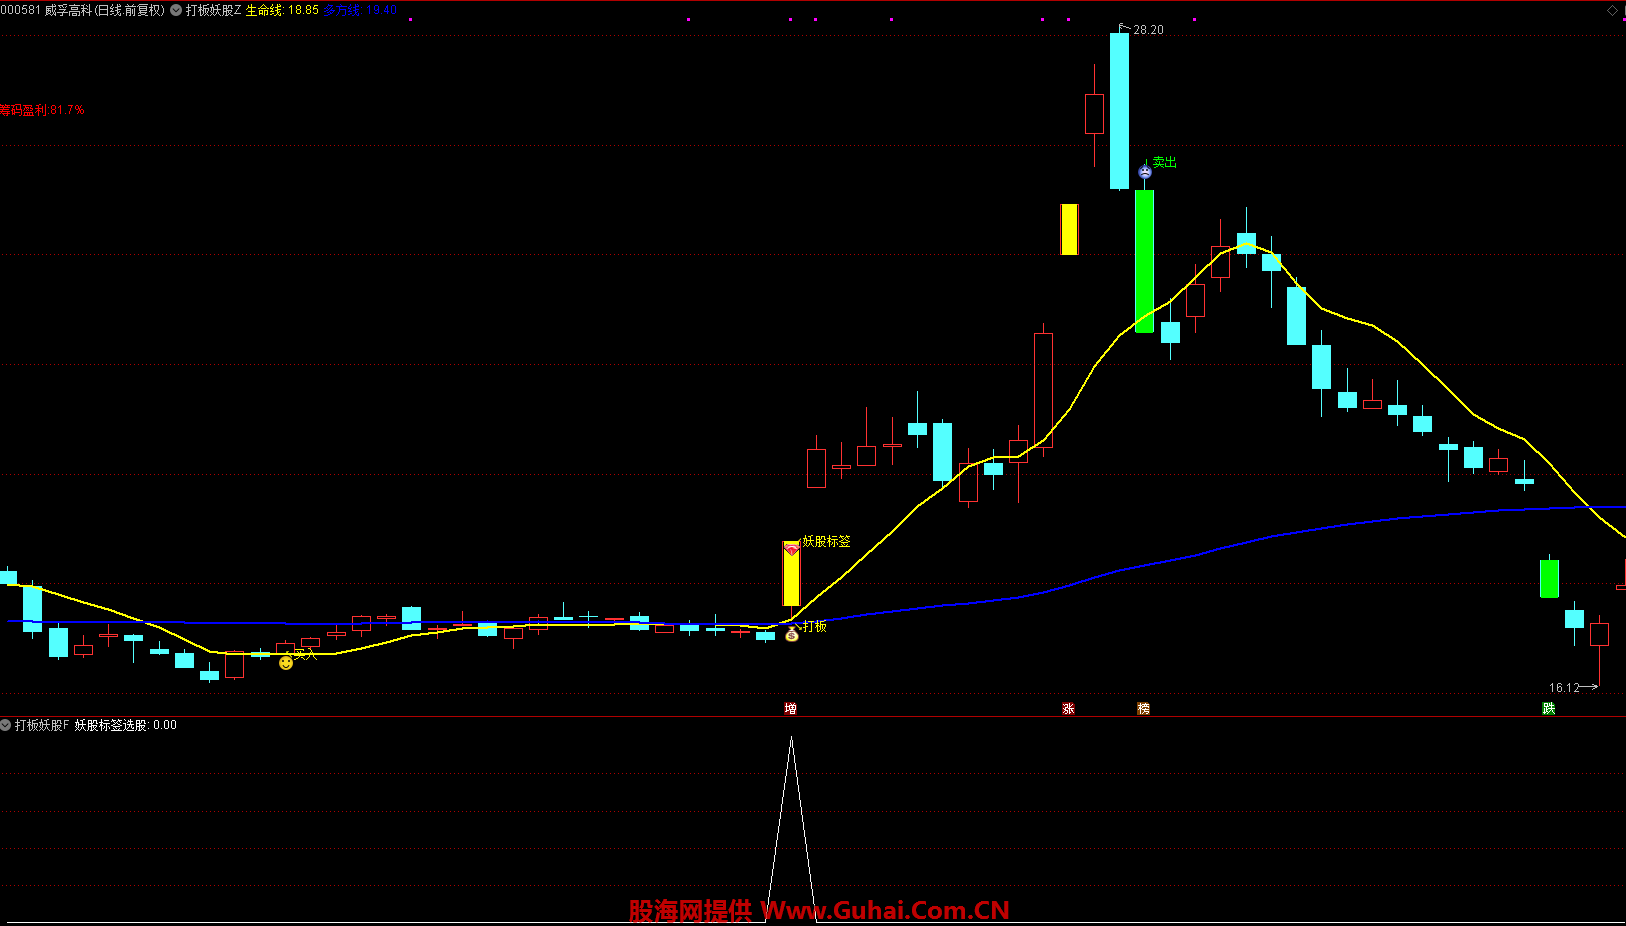Click the green 跌 event marker
The image size is (1626, 926).
click(x=1549, y=709)
